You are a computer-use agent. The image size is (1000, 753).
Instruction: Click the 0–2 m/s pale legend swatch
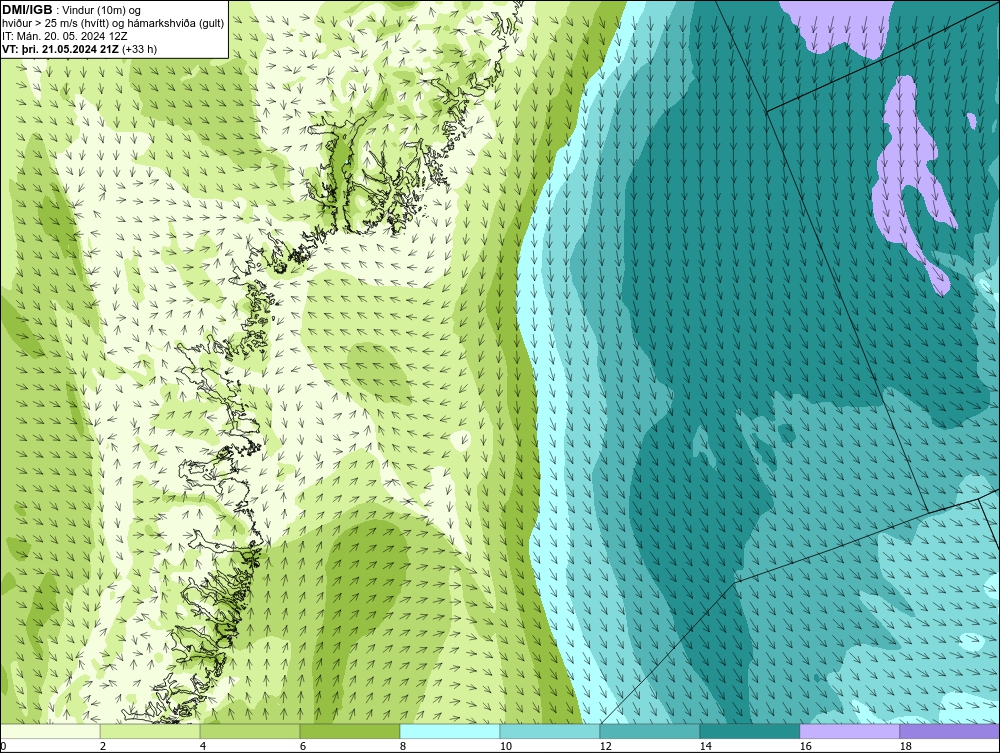(50, 731)
